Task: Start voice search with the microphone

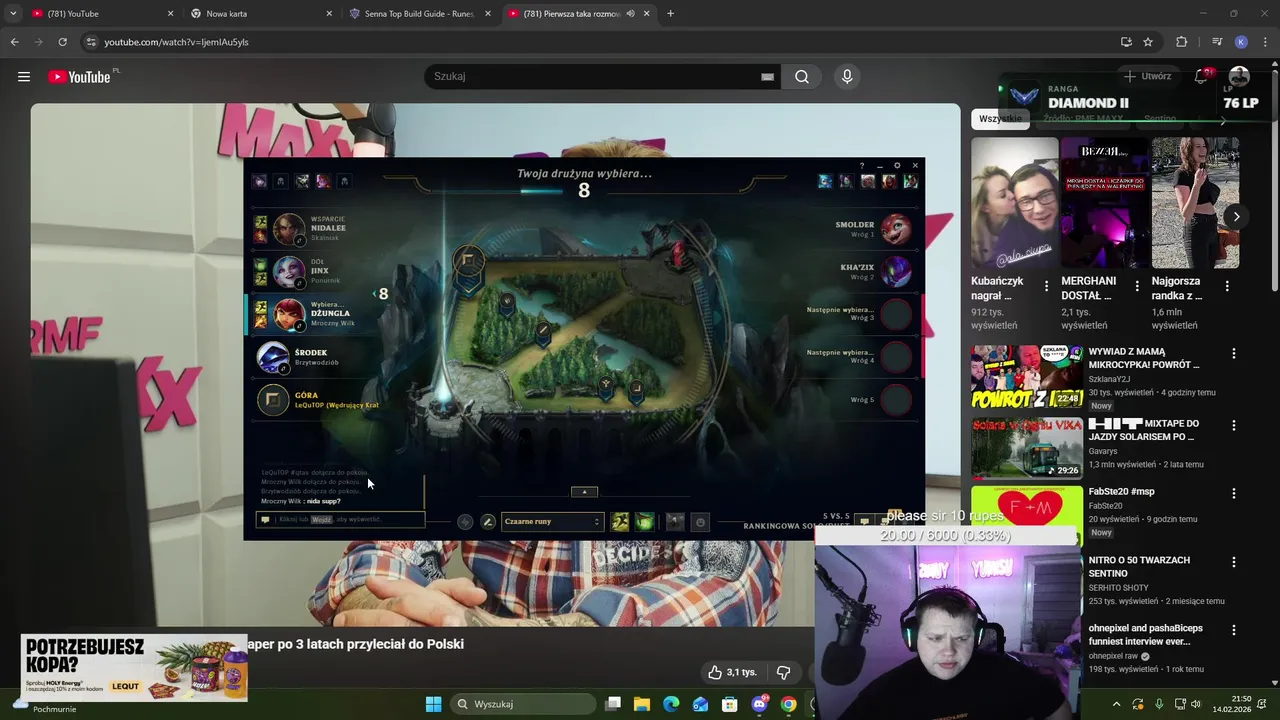Action: click(x=847, y=77)
